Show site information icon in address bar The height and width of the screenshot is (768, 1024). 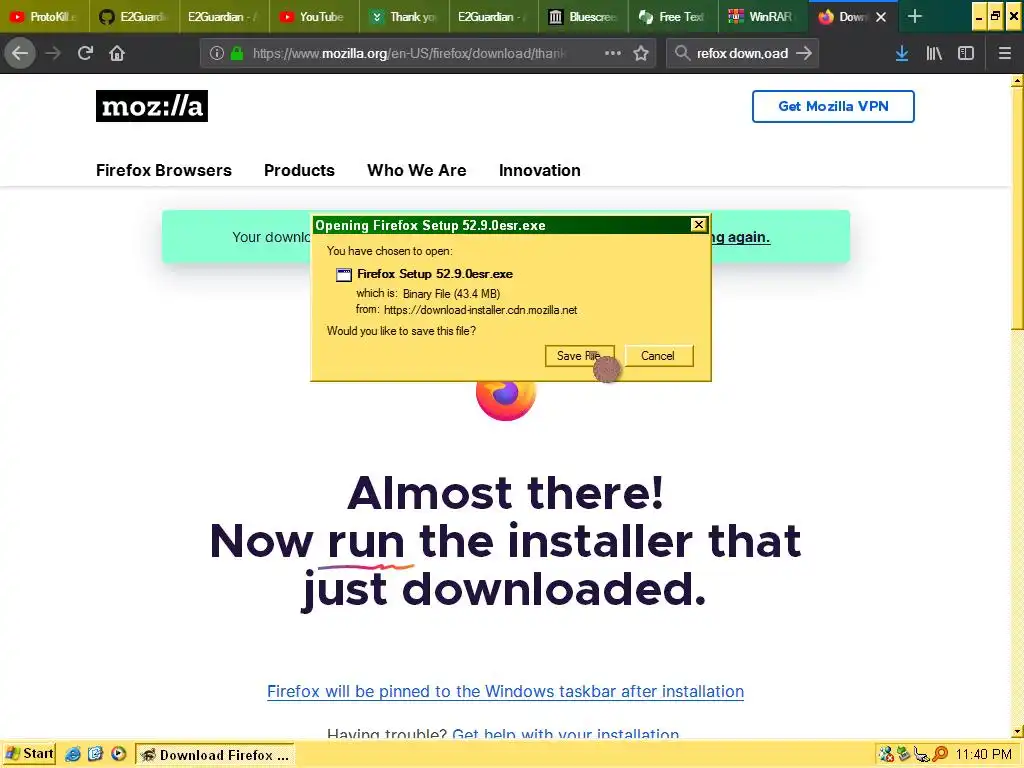(217, 54)
